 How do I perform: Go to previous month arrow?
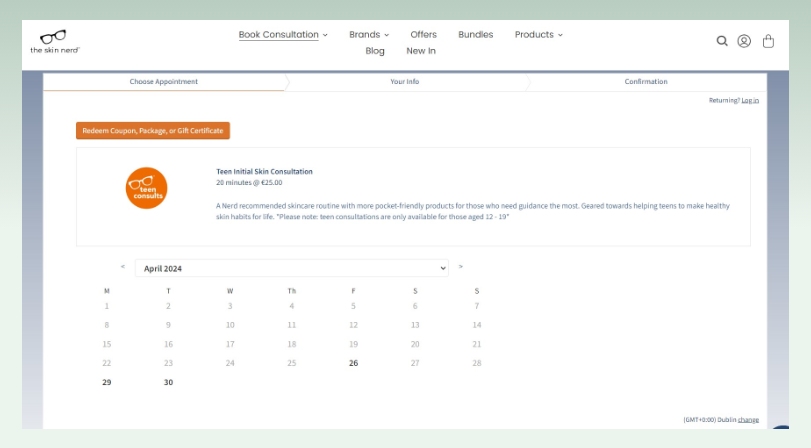[x=123, y=266]
